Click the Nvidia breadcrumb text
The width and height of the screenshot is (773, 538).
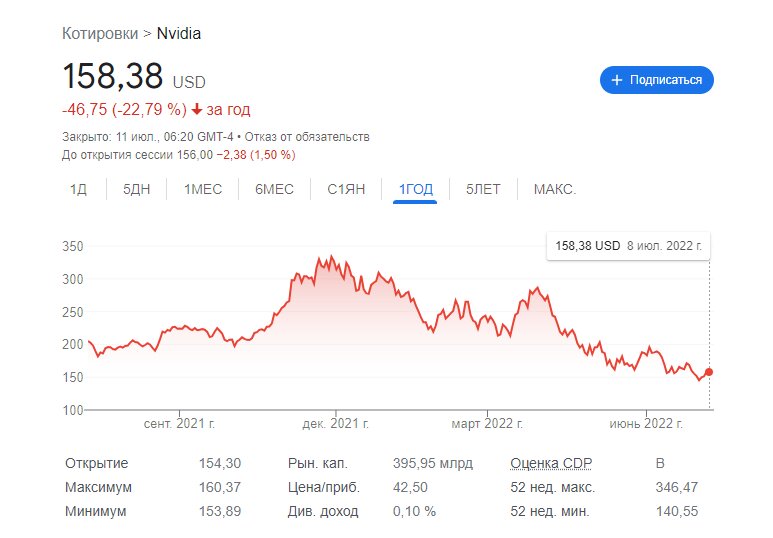(179, 33)
